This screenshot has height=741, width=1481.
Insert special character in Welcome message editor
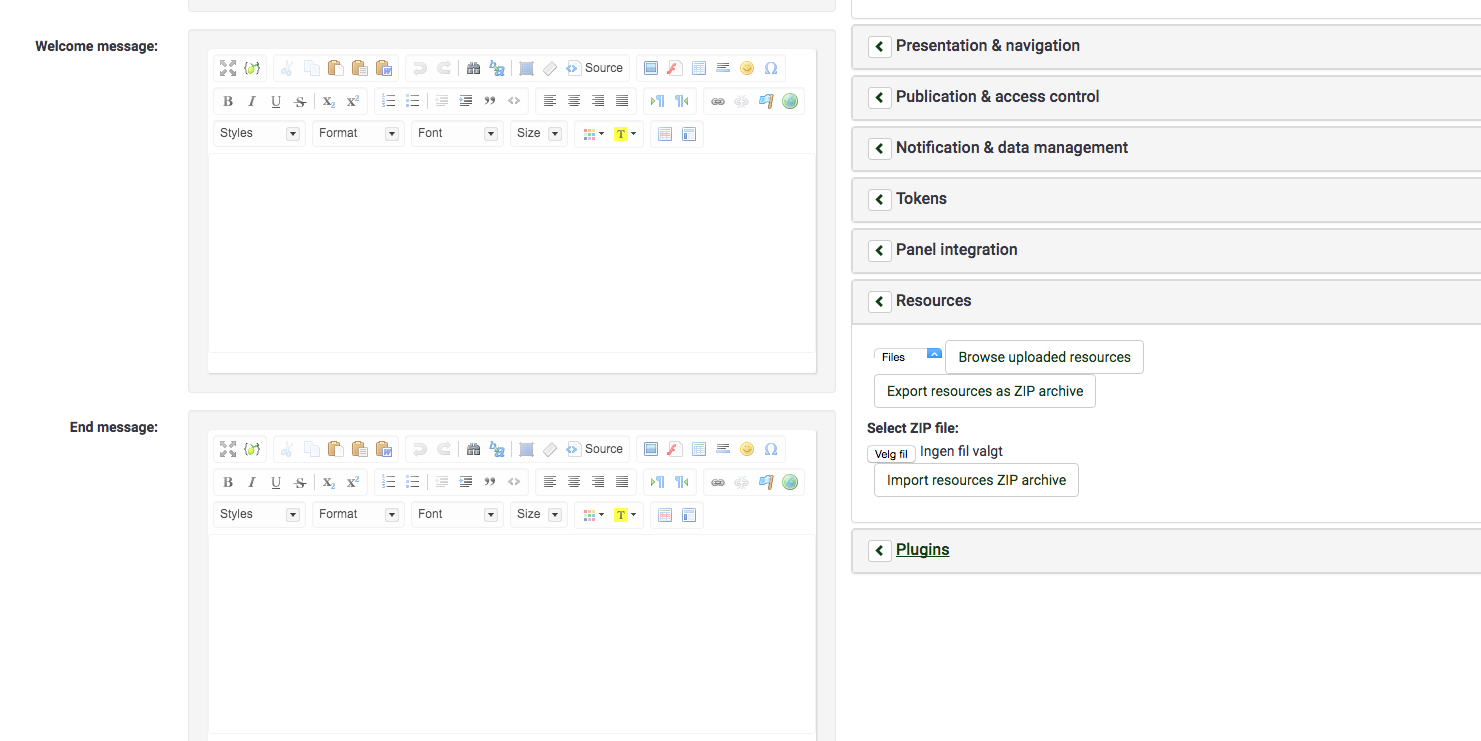pos(771,68)
